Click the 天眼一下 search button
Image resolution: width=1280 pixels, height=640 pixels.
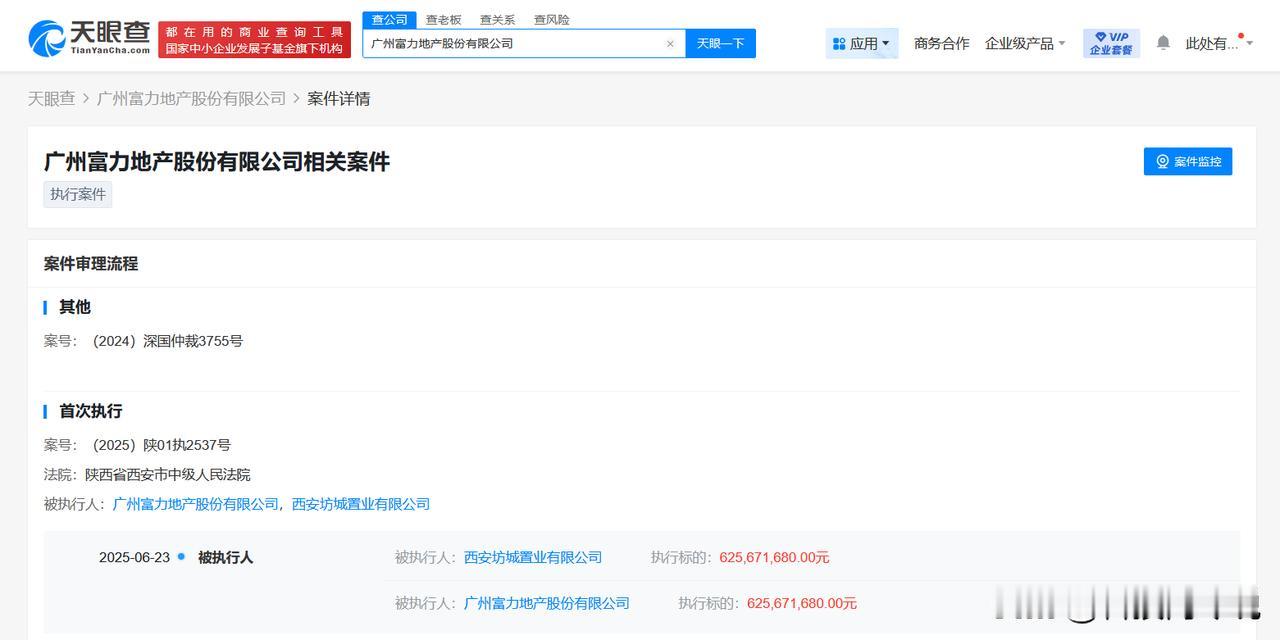(720, 43)
